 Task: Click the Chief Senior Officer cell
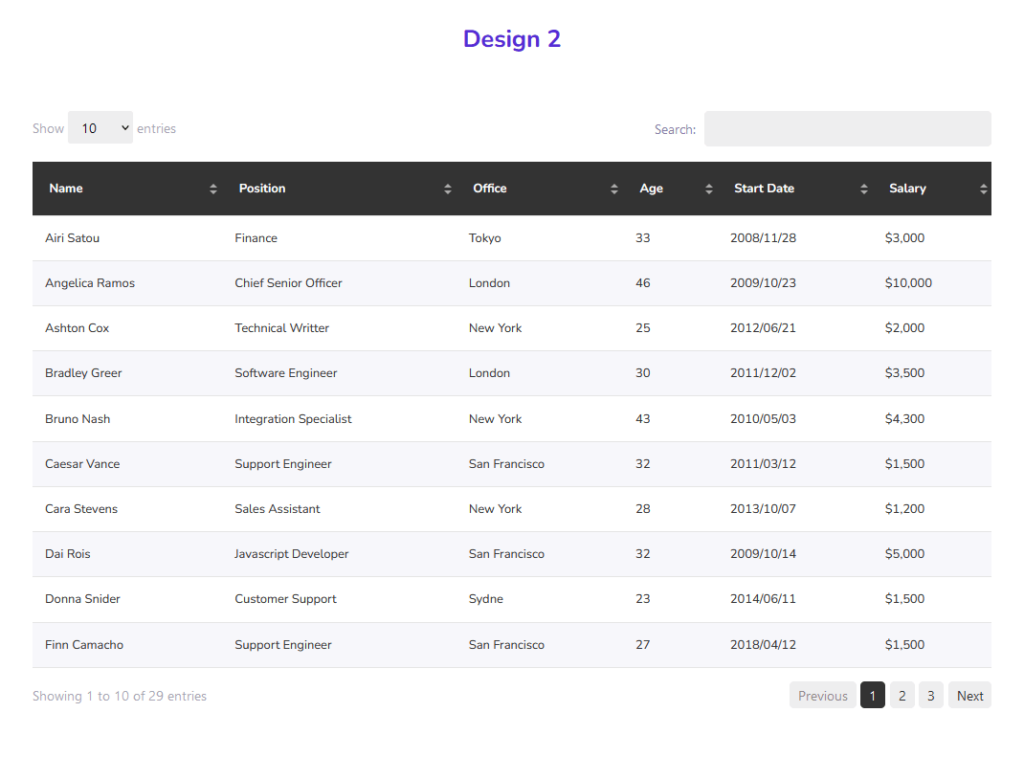pos(289,283)
